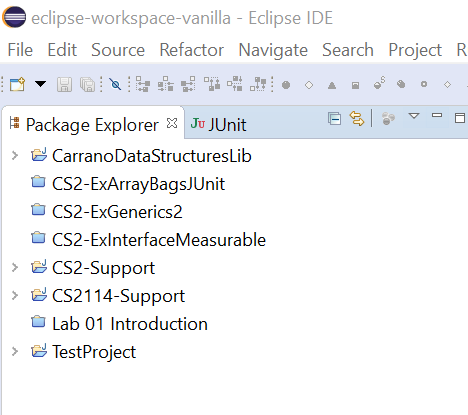Open the dropdown arrow beside the New icon
The image size is (468, 415).
41,84
